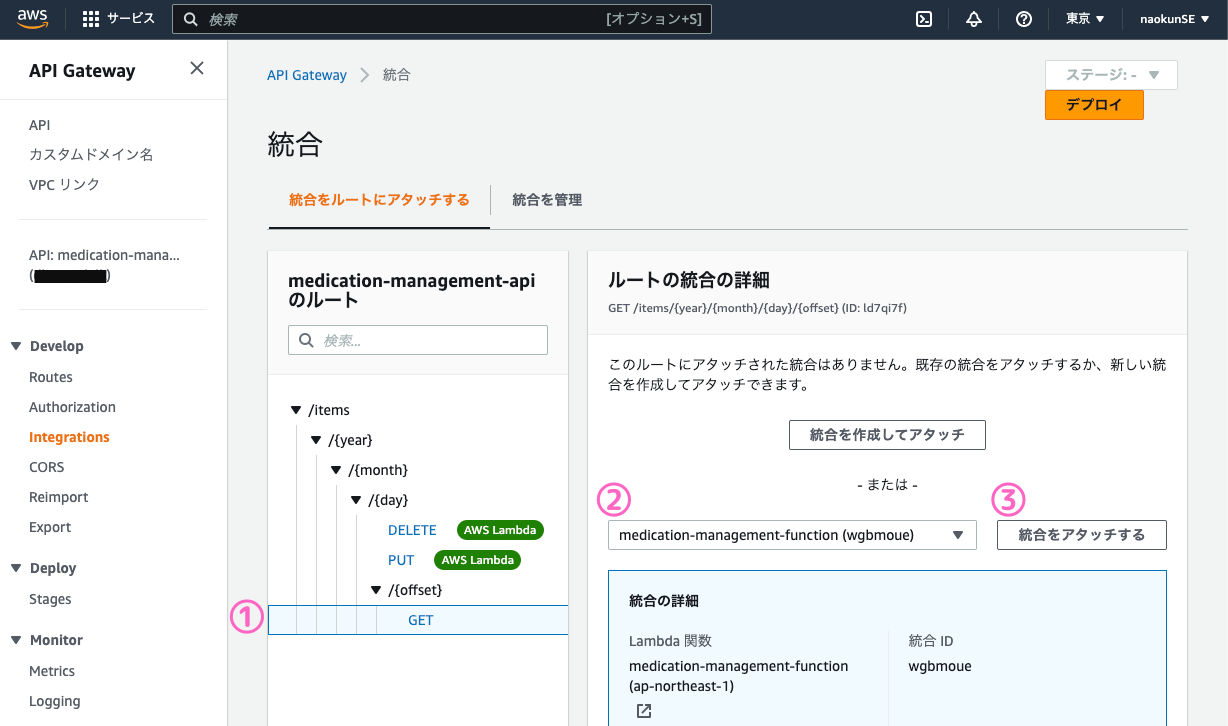The image size is (1228, 726).
Task: Click the デプロイ button
Action: click(x=1094, y=105)
